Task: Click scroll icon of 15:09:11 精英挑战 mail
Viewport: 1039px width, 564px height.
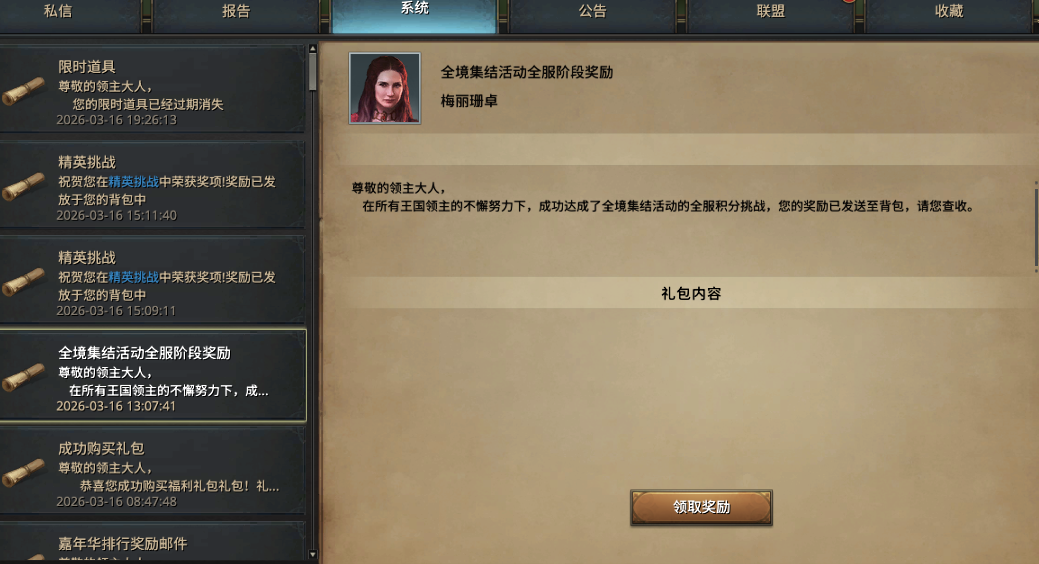Action: click(23, 282)
